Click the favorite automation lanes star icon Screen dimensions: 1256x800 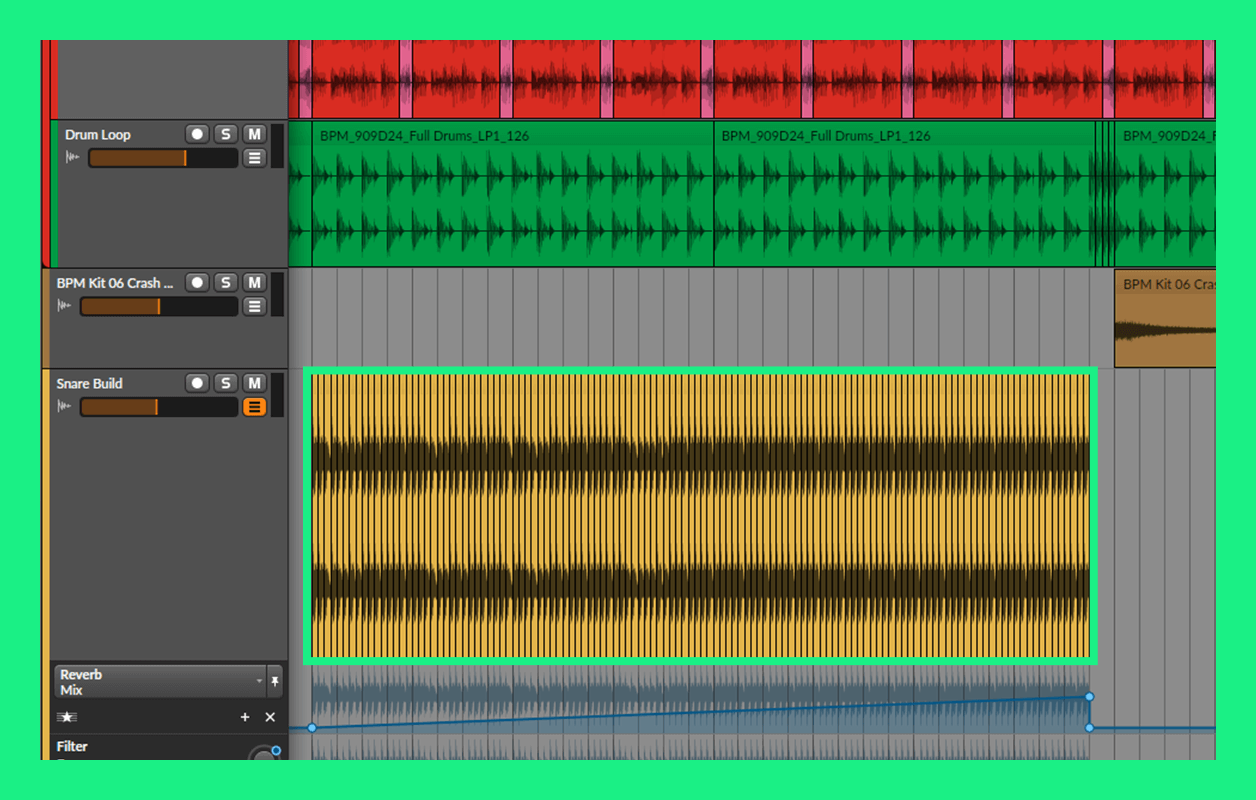click(67, 717)
